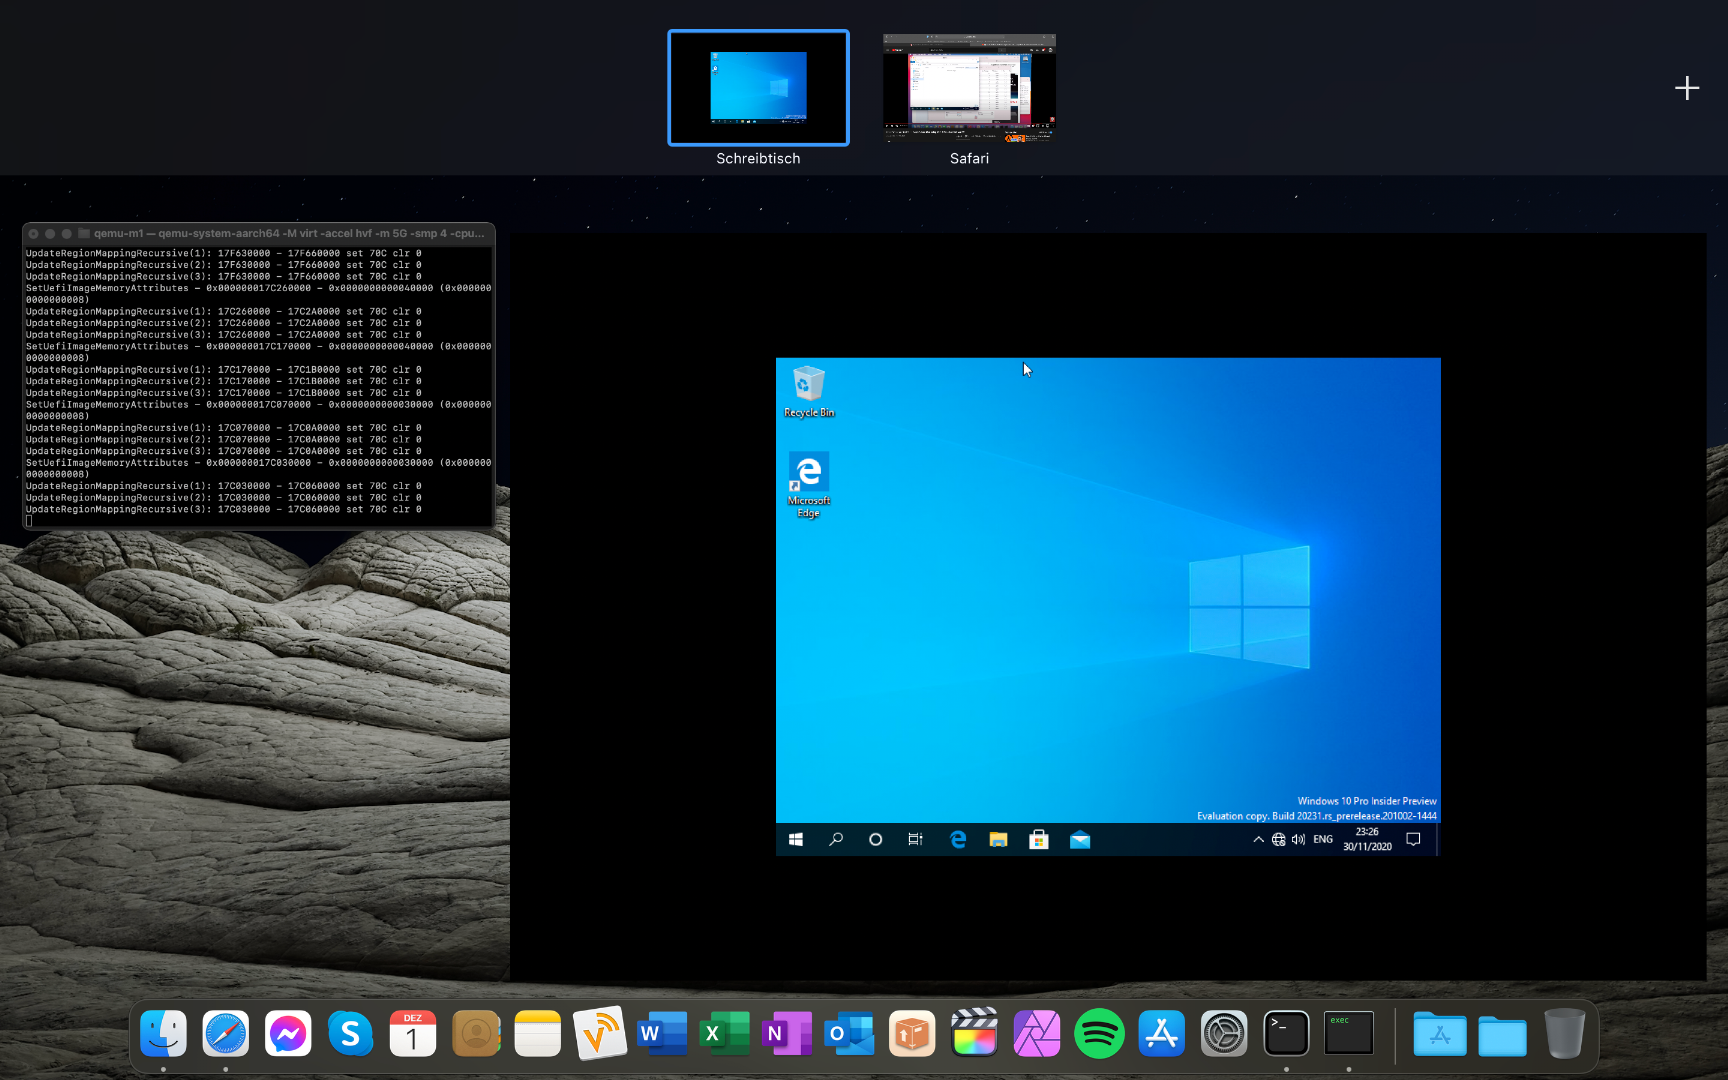Select the Schreibtisch desktop space
The height and width of the screenshot is (1080, 1728).
pyautogui.click(x=758, y=88)
